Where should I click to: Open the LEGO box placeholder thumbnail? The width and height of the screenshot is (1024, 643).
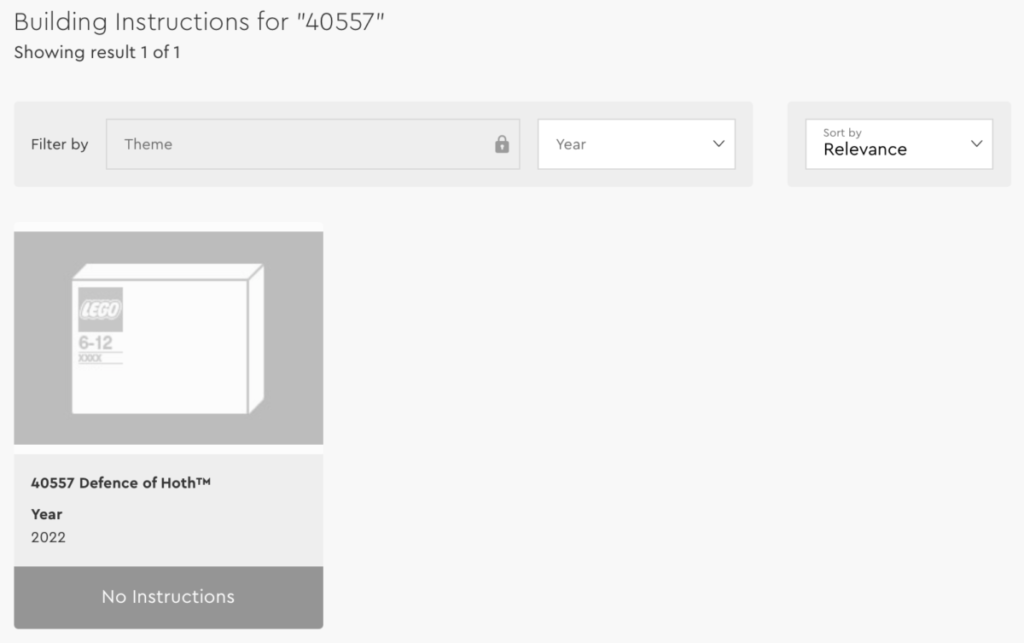click(x=168, y=338)
